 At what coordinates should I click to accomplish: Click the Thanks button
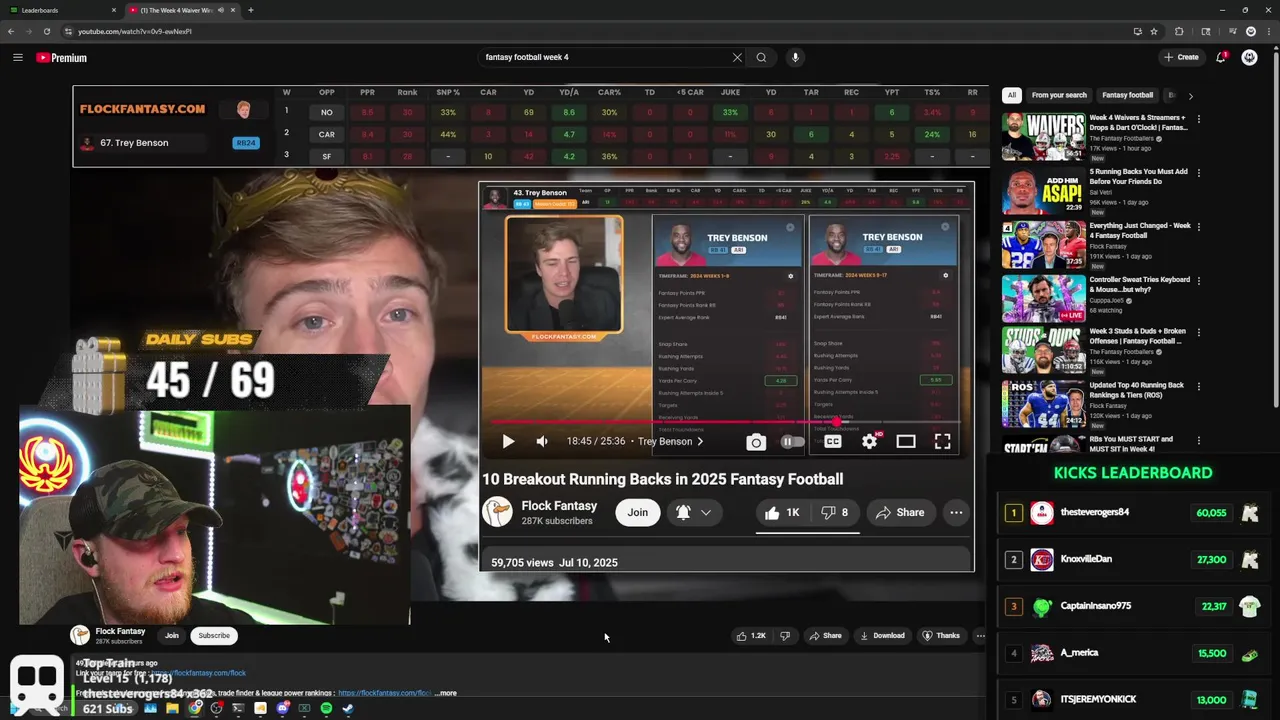point(941,635)
